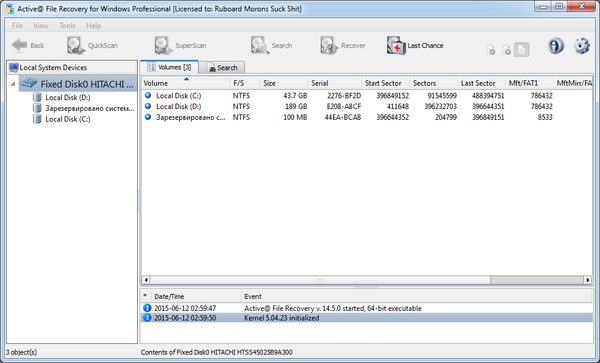The width and height of the screenshot is (600, 363).
Task: Click the 189 GB size cell
Action: coord(296,106)
